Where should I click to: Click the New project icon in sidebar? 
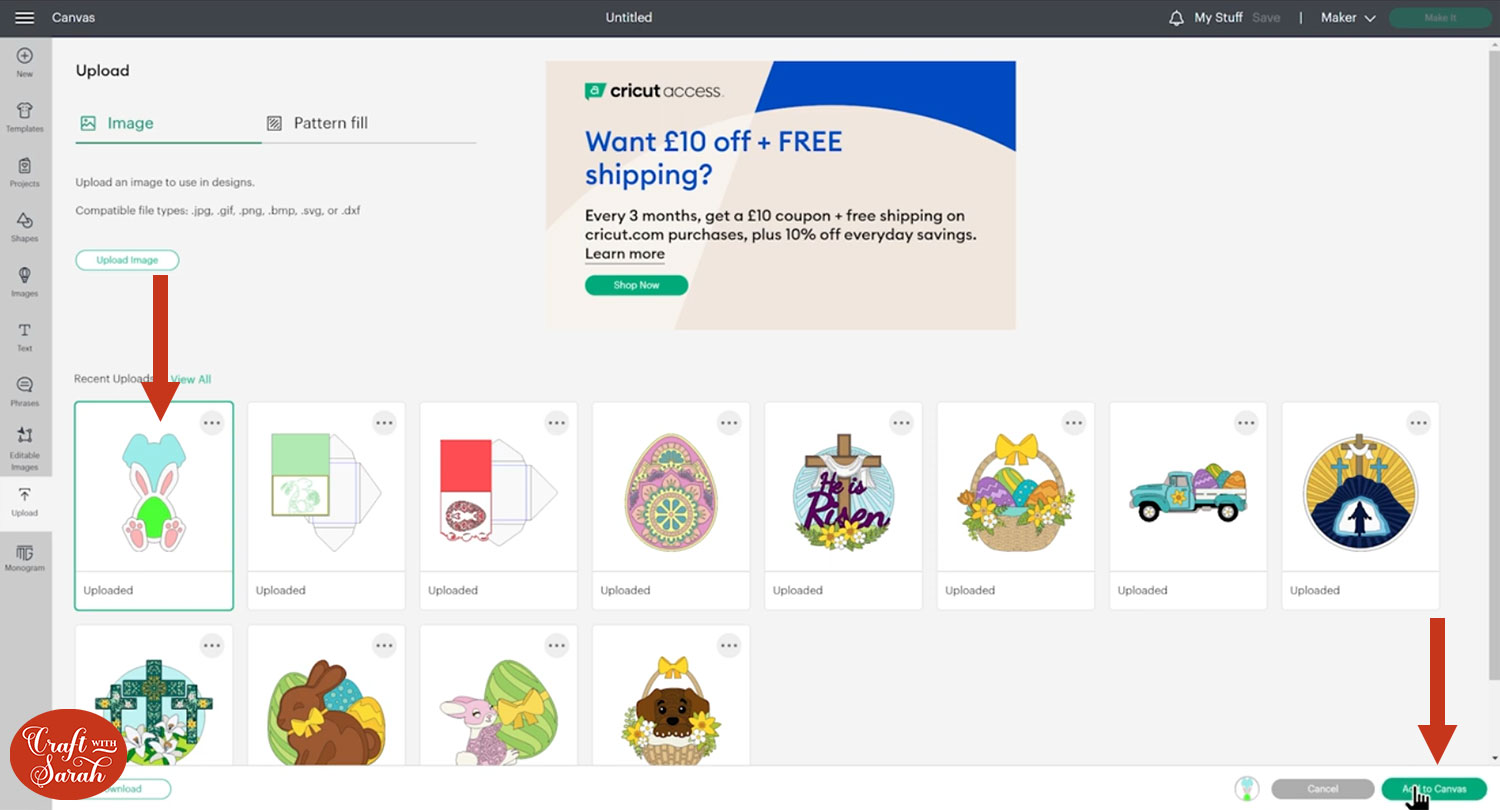click(25, 63)
